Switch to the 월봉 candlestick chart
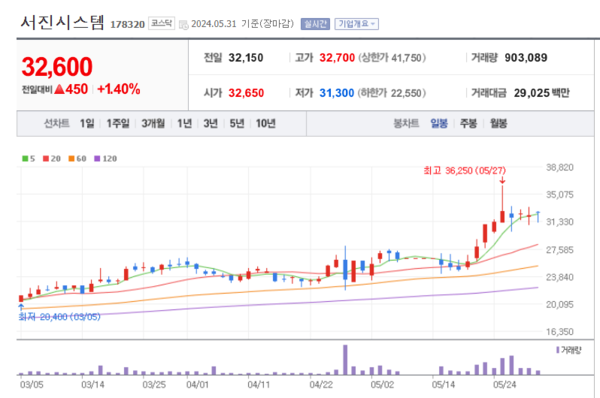This screenshot has width=600, height=398. pos(499,123)
